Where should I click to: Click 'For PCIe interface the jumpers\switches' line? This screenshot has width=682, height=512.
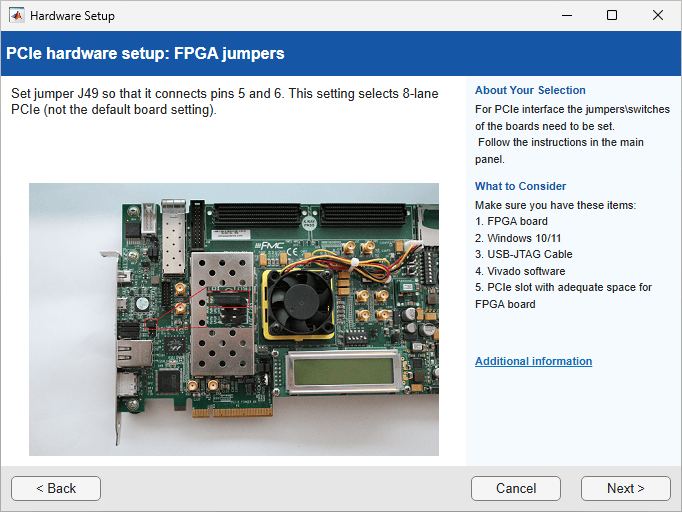572,109
